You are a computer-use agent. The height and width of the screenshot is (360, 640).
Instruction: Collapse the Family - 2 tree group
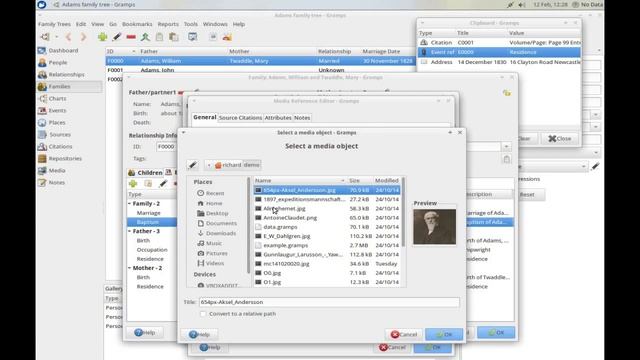click(x=129, y=203)
